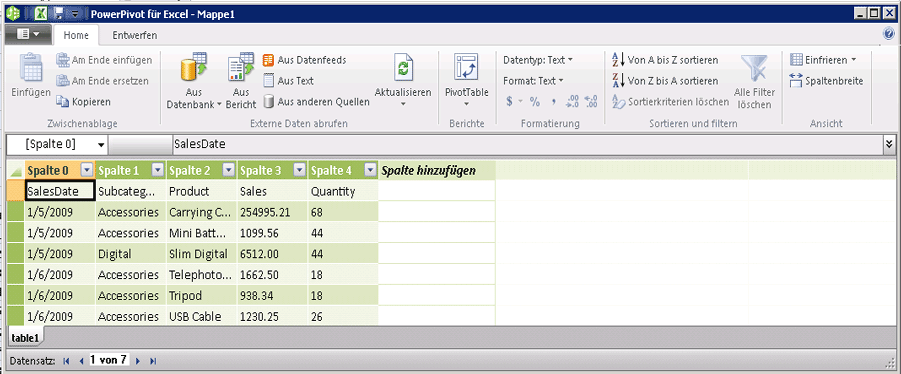This screenshot has width=901, height=374.
Task: Open Spalte 1 filter dropdown
Action: click(157, 170)
